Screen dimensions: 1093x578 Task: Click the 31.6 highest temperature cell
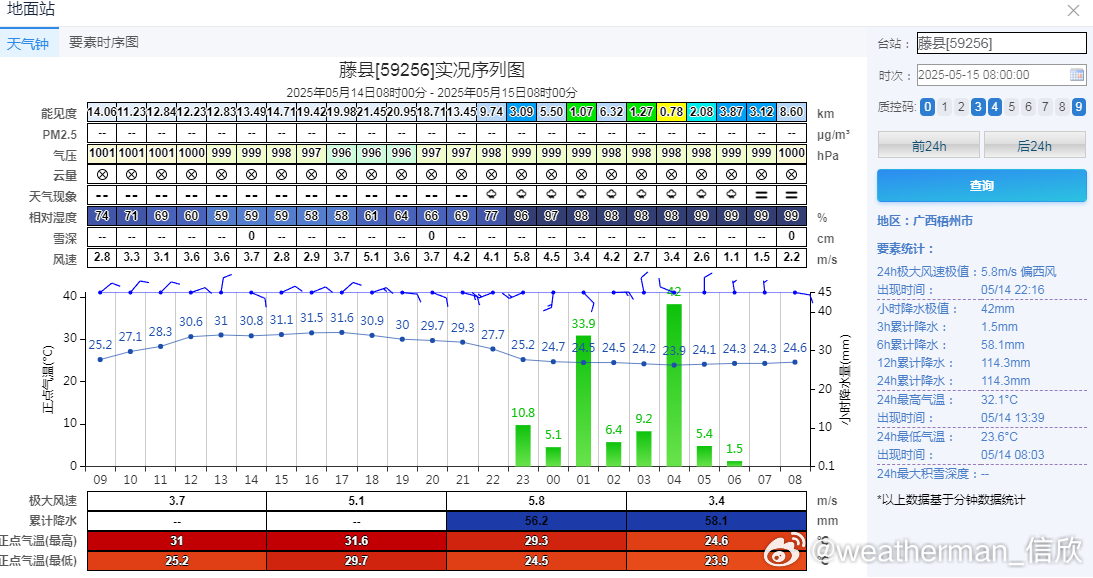click(x=356, y=540)
